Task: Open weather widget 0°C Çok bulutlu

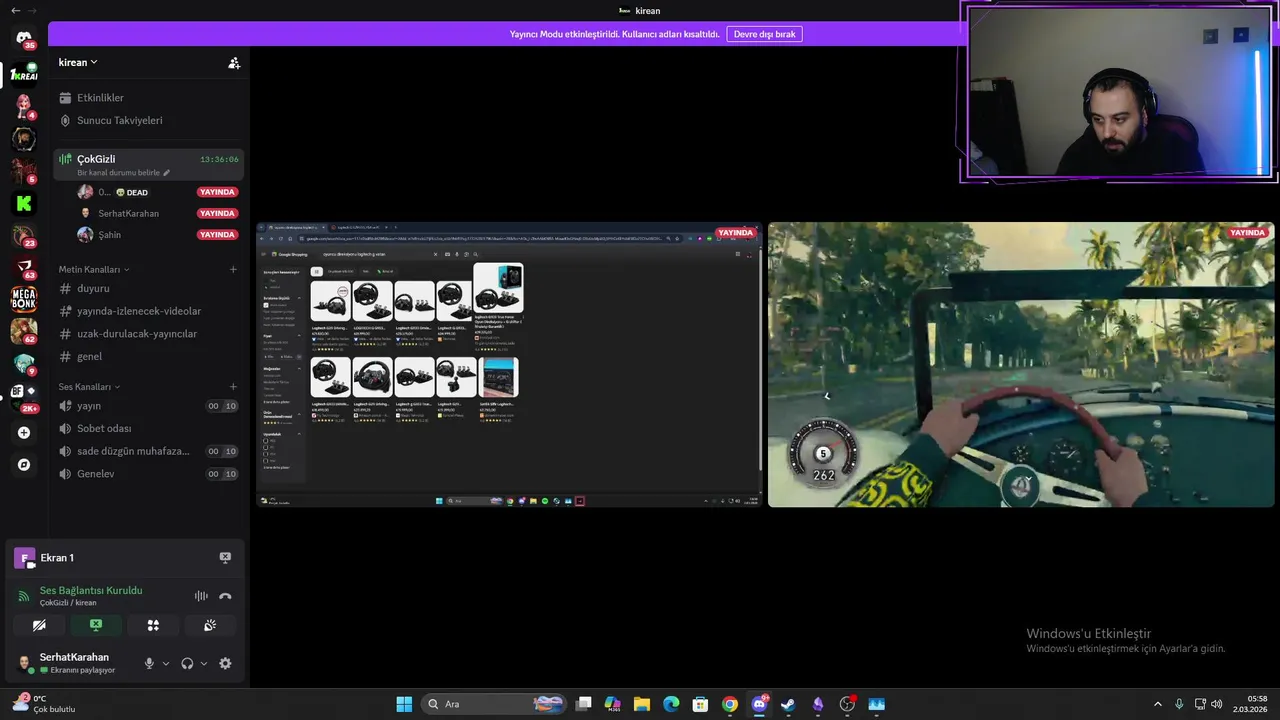Action: pyautogui.click(x=45, y=704)
